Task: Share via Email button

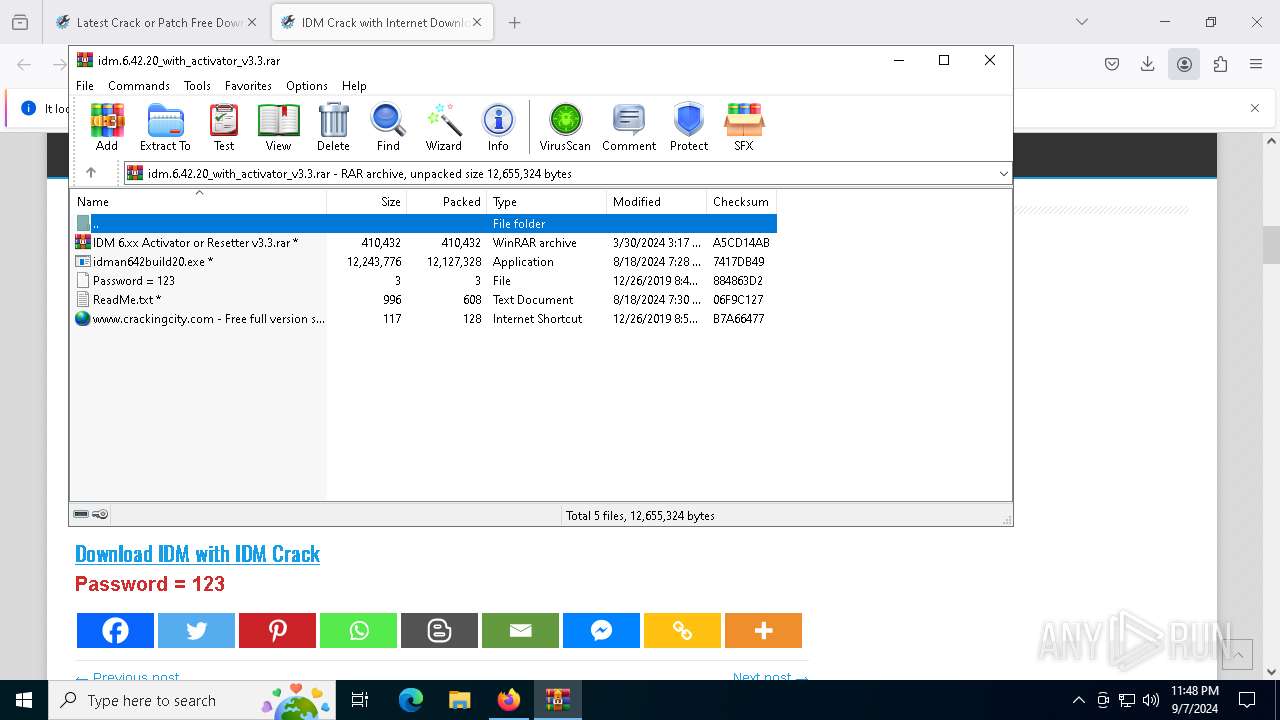Action: (x=520, y=630)
